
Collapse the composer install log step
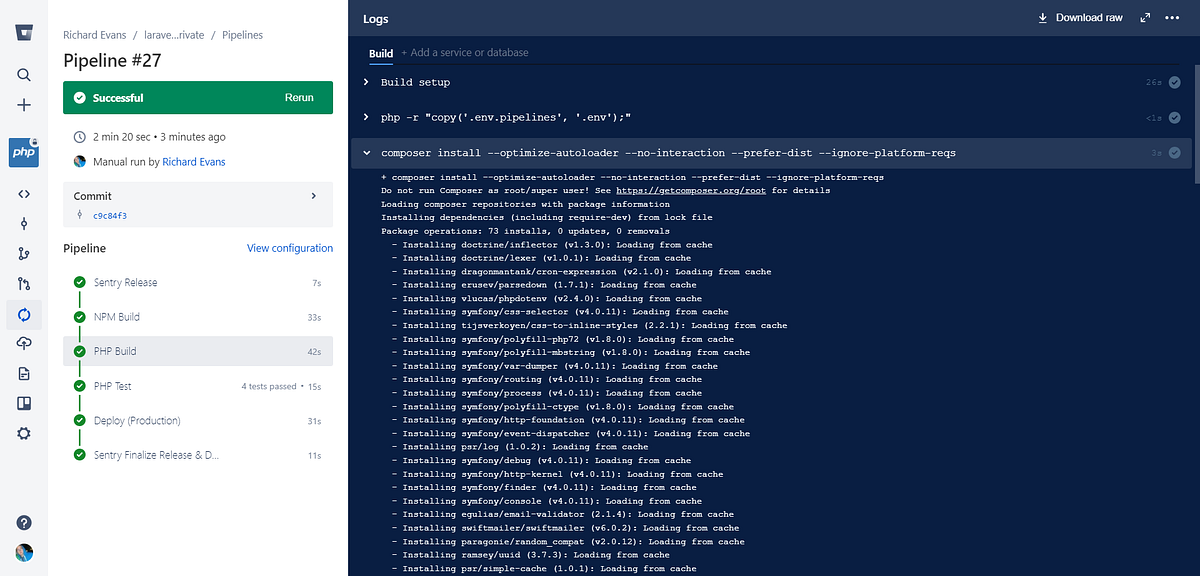[368, 153]
